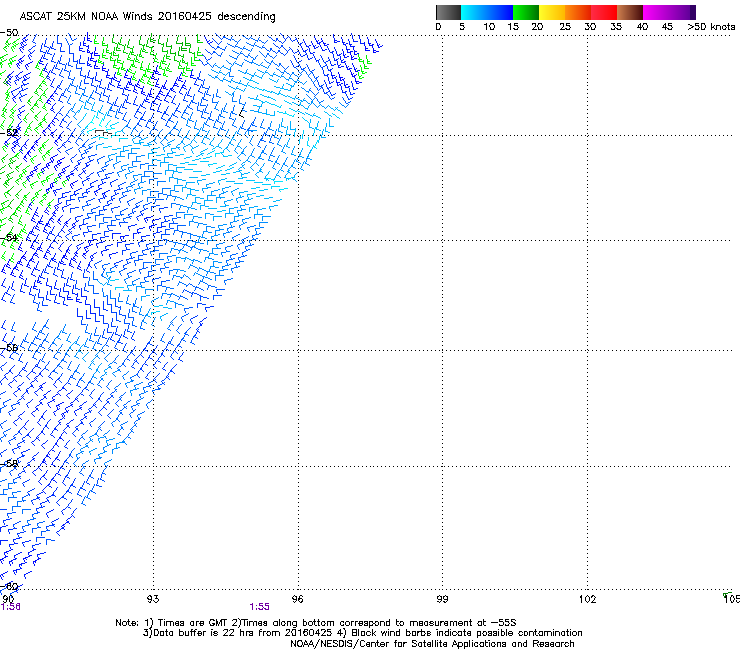Click the green 15-20 knots color swatch

526,12
